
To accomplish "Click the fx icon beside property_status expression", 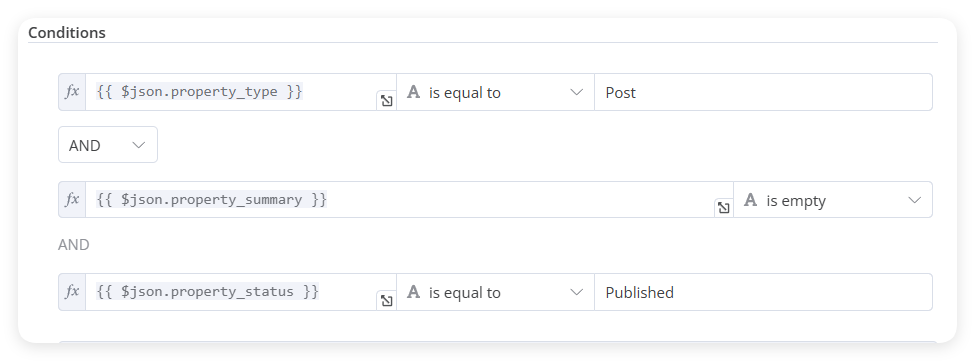I will (72, 291).
